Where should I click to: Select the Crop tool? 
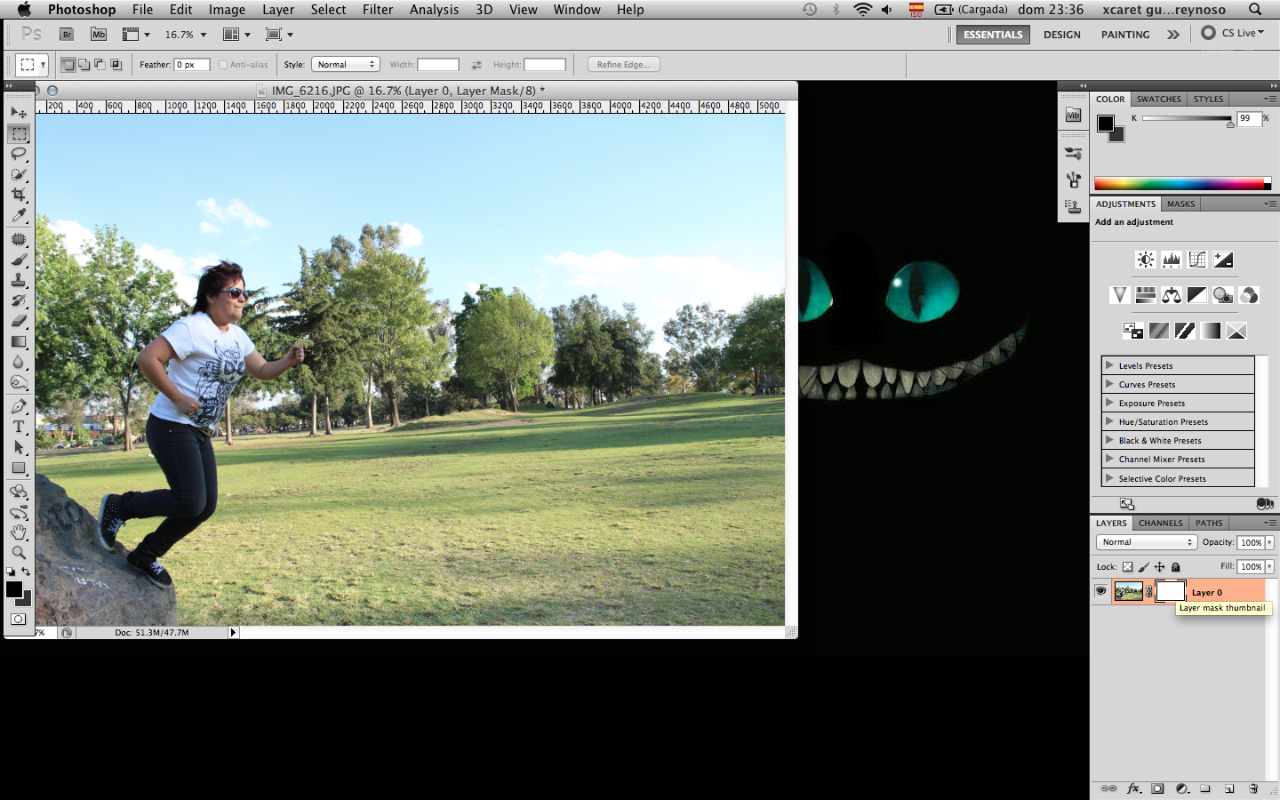coord(19,195)
